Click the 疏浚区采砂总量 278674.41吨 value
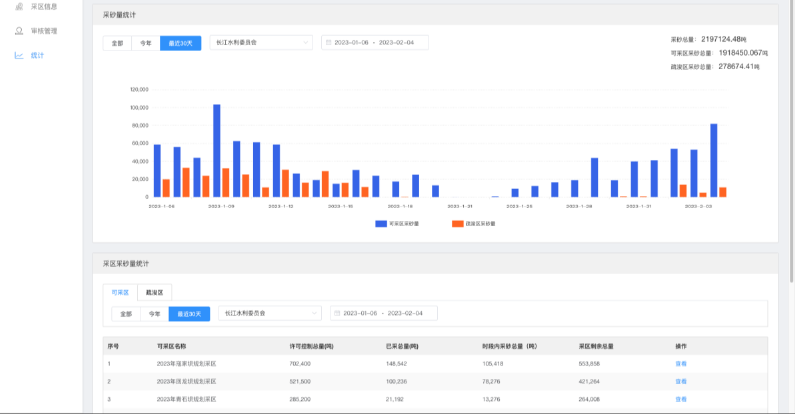795x414 pixels. pos(739,66)
